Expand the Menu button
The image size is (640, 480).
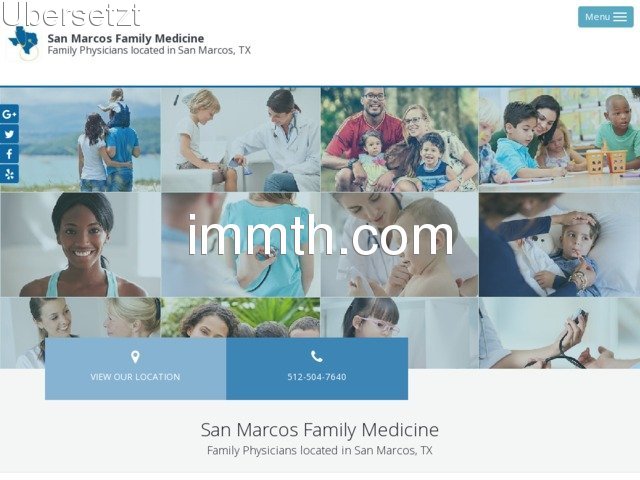point(606,17)
